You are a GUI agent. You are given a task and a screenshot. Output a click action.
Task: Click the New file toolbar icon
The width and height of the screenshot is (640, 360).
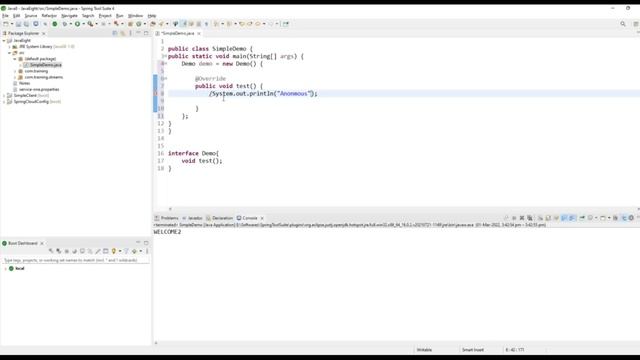[6, 24]
